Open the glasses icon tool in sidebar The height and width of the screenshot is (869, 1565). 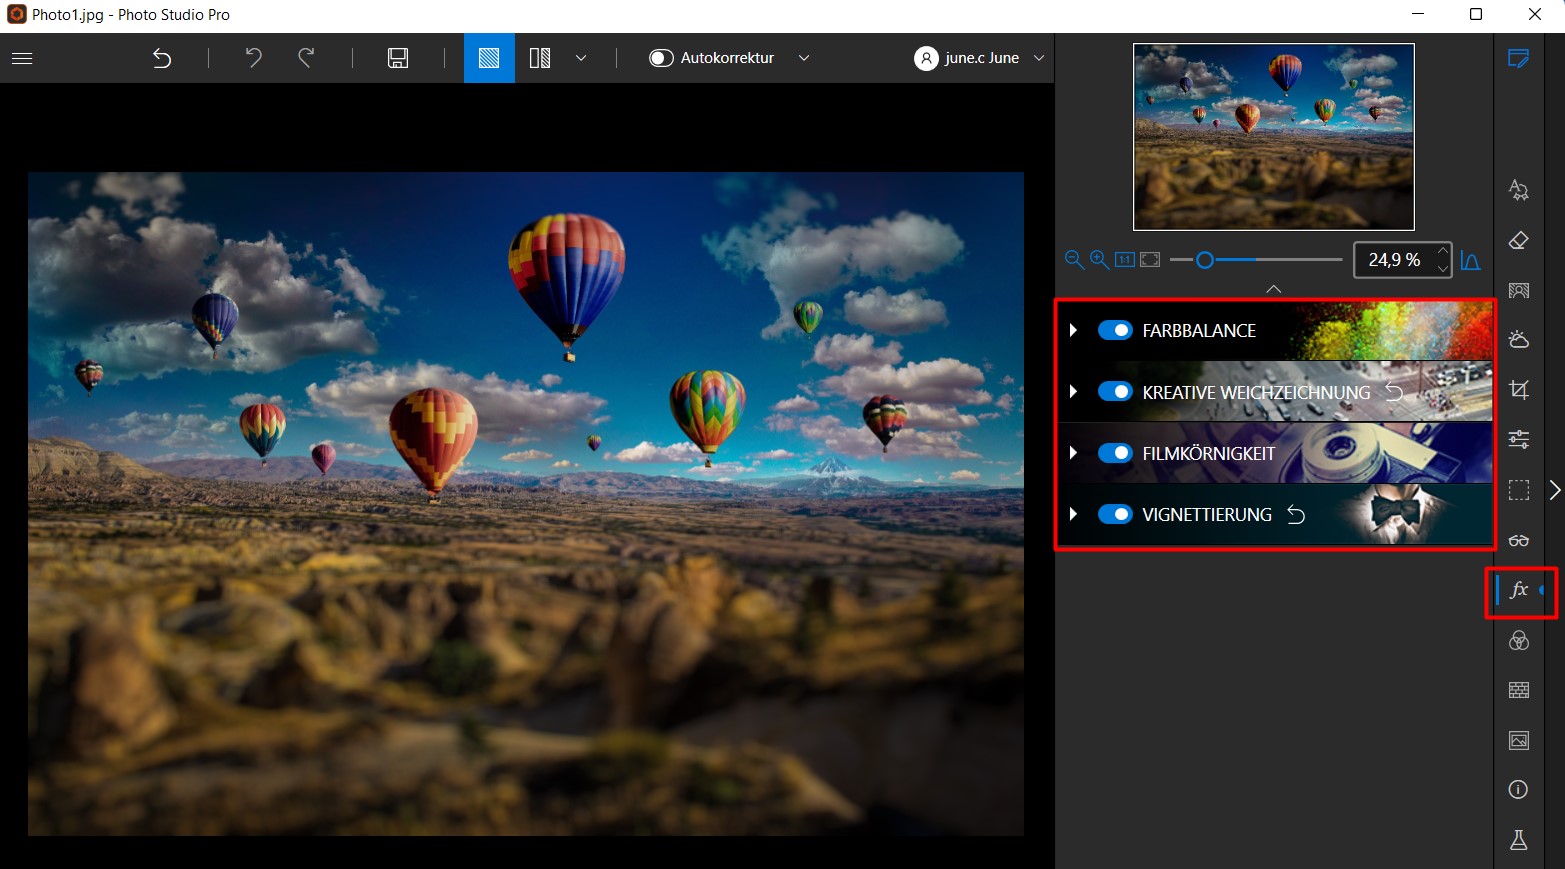tap(1519, 540)
